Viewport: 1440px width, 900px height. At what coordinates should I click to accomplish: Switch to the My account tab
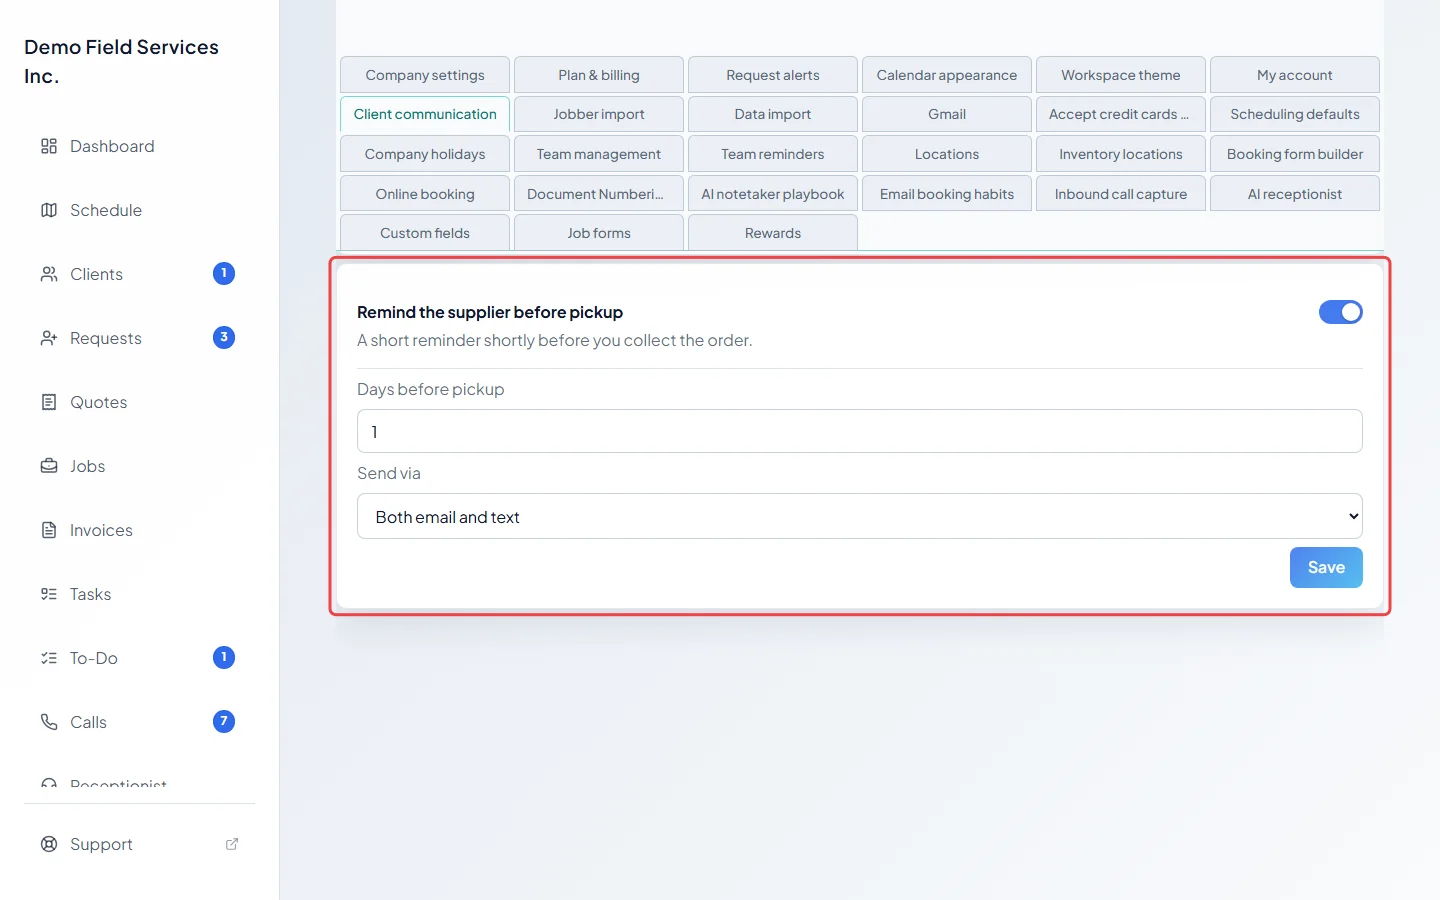[1295, 75]
